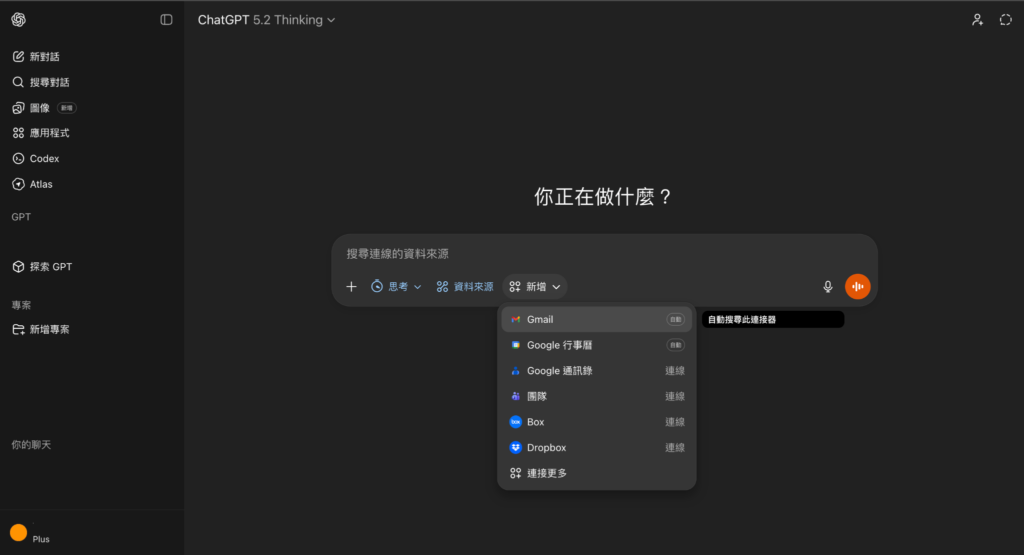The height and width of the screenshot is (555, 1024).
Task: Expand the 思考 thinking dropdown
Action: tap(396, 287)
